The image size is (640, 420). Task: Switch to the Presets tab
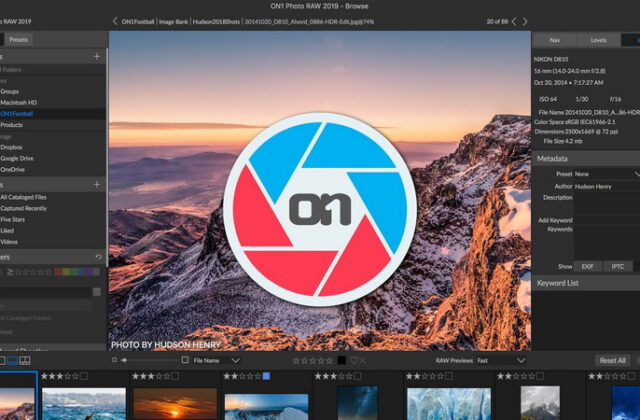tap(18, 40)
